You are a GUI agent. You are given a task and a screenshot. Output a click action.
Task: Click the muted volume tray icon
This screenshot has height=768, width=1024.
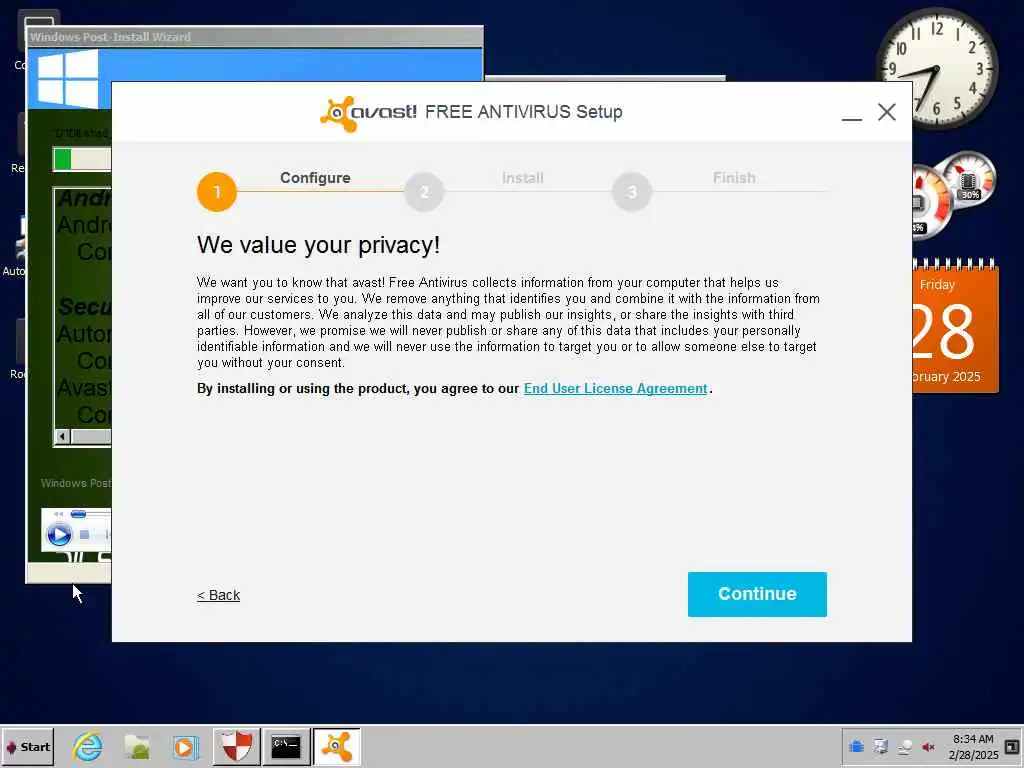[x=928, y=746]
